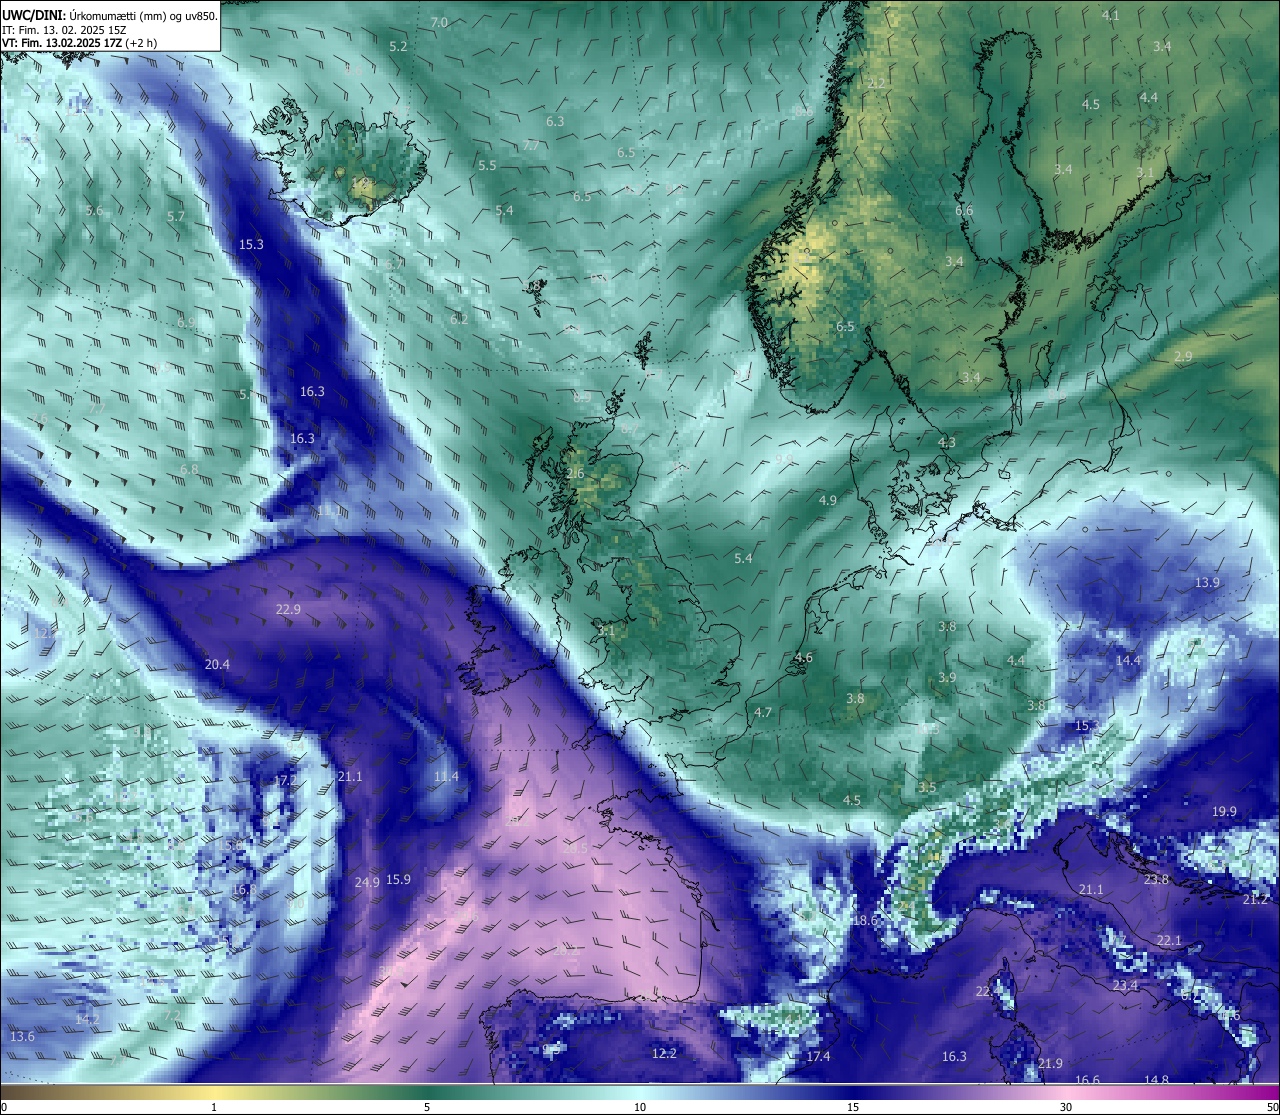Select the 15.3 value south of Iceland
The width and height of the screenshot is (1280, 1115).
[252, 244]
